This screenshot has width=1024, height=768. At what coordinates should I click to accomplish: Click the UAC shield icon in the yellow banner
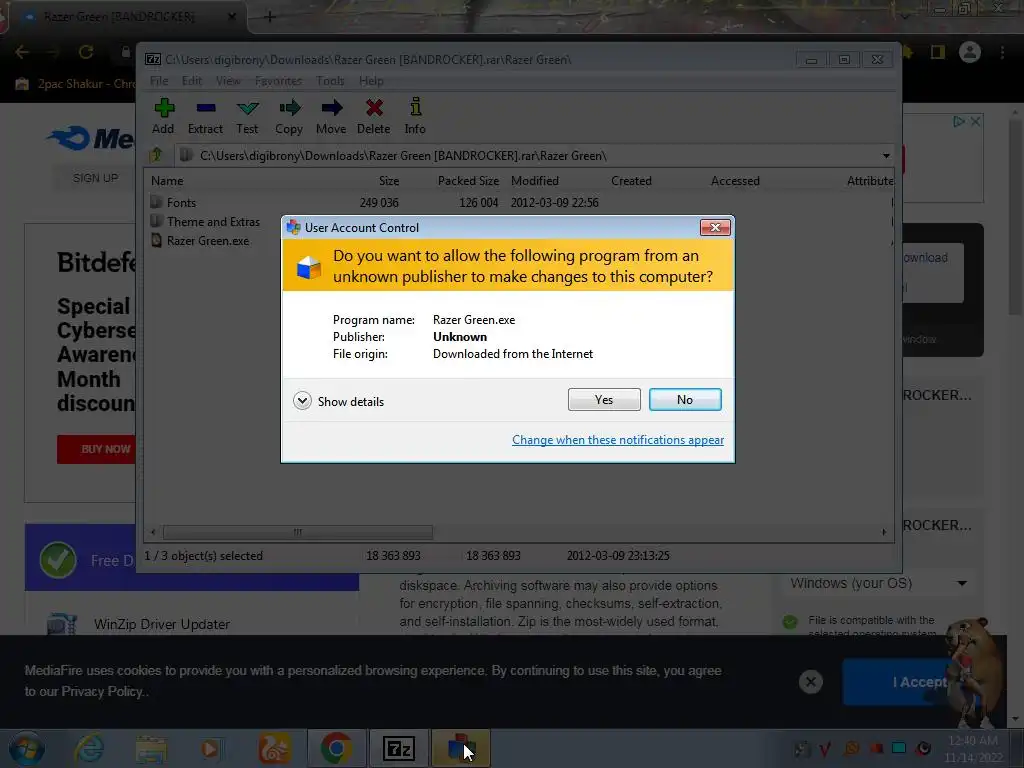coord(308,266)
